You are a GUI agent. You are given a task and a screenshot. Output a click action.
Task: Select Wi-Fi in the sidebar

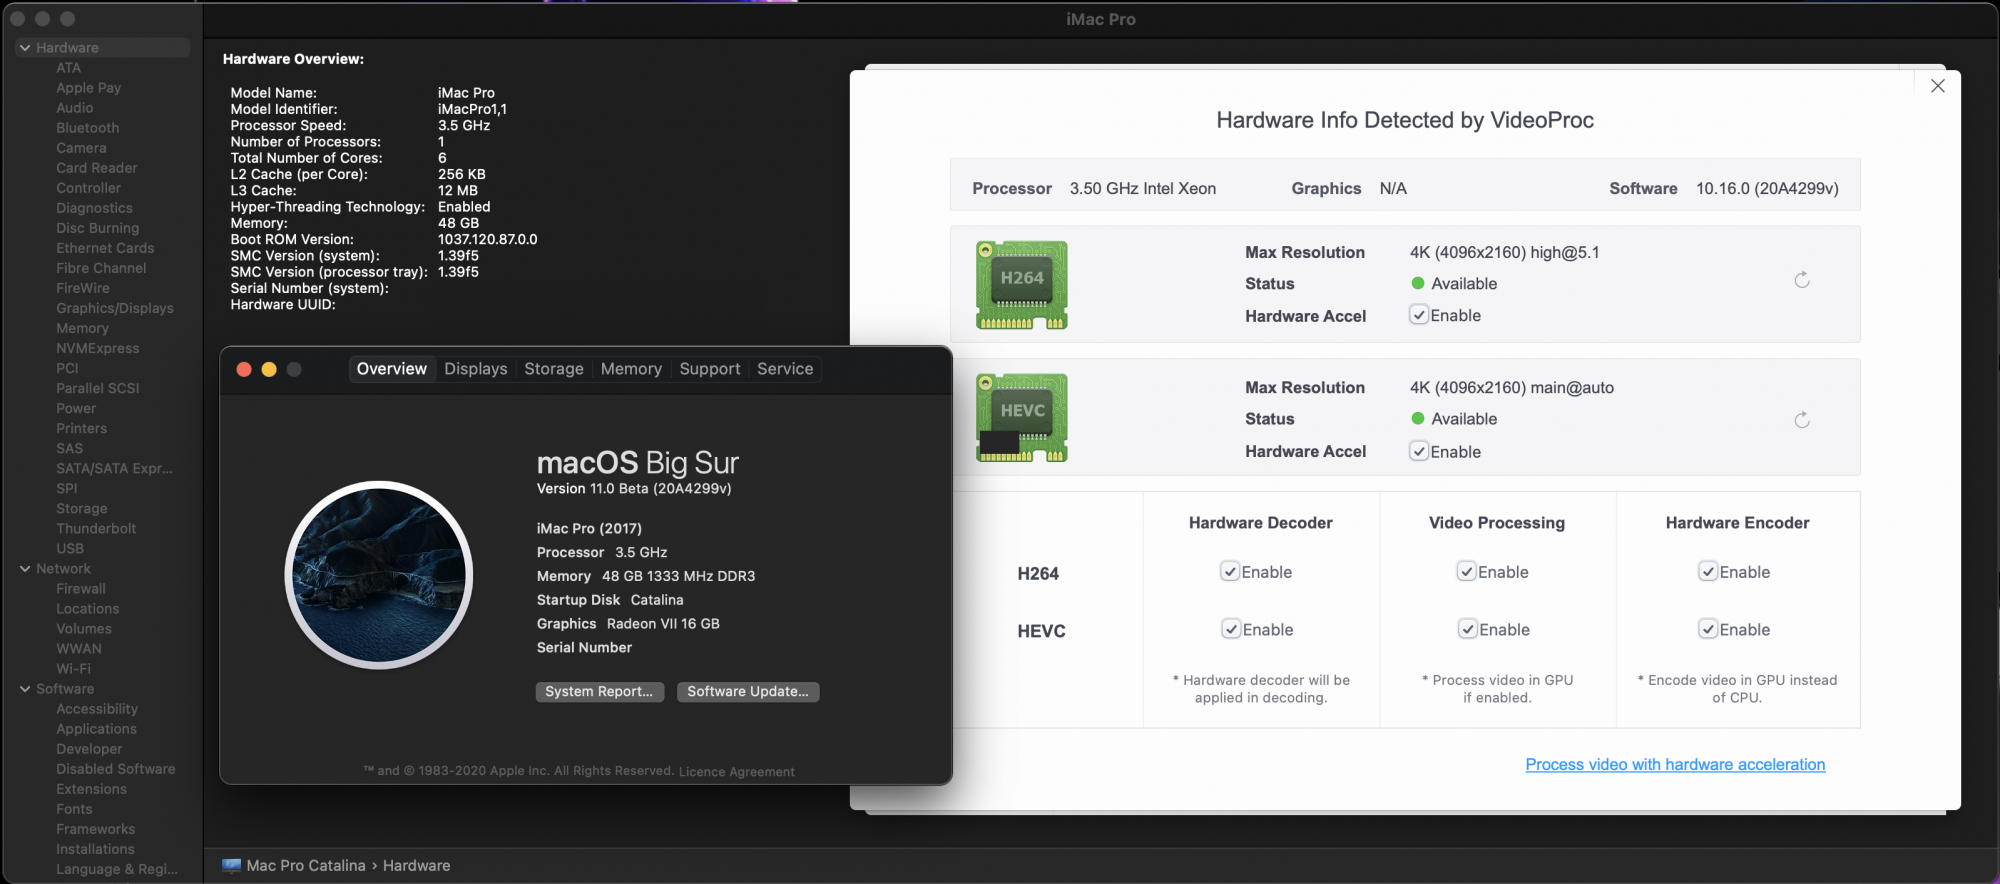click(73, 669)
